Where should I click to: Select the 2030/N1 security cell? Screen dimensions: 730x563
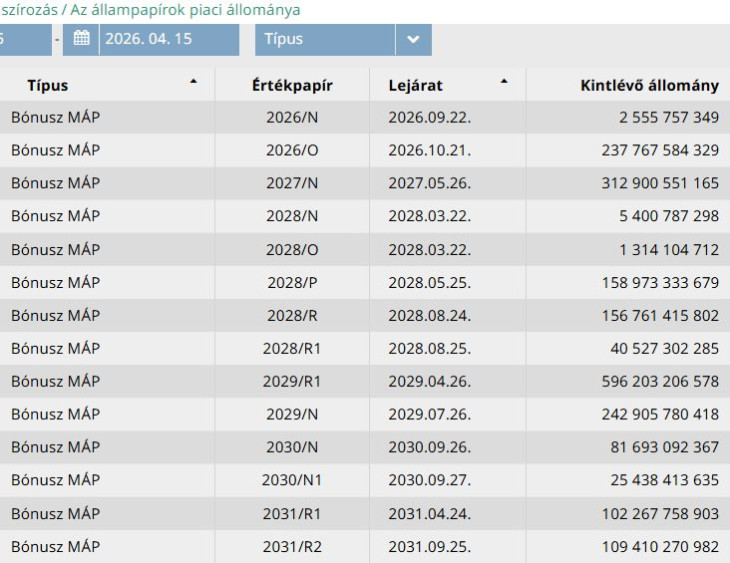pos(292,480)
